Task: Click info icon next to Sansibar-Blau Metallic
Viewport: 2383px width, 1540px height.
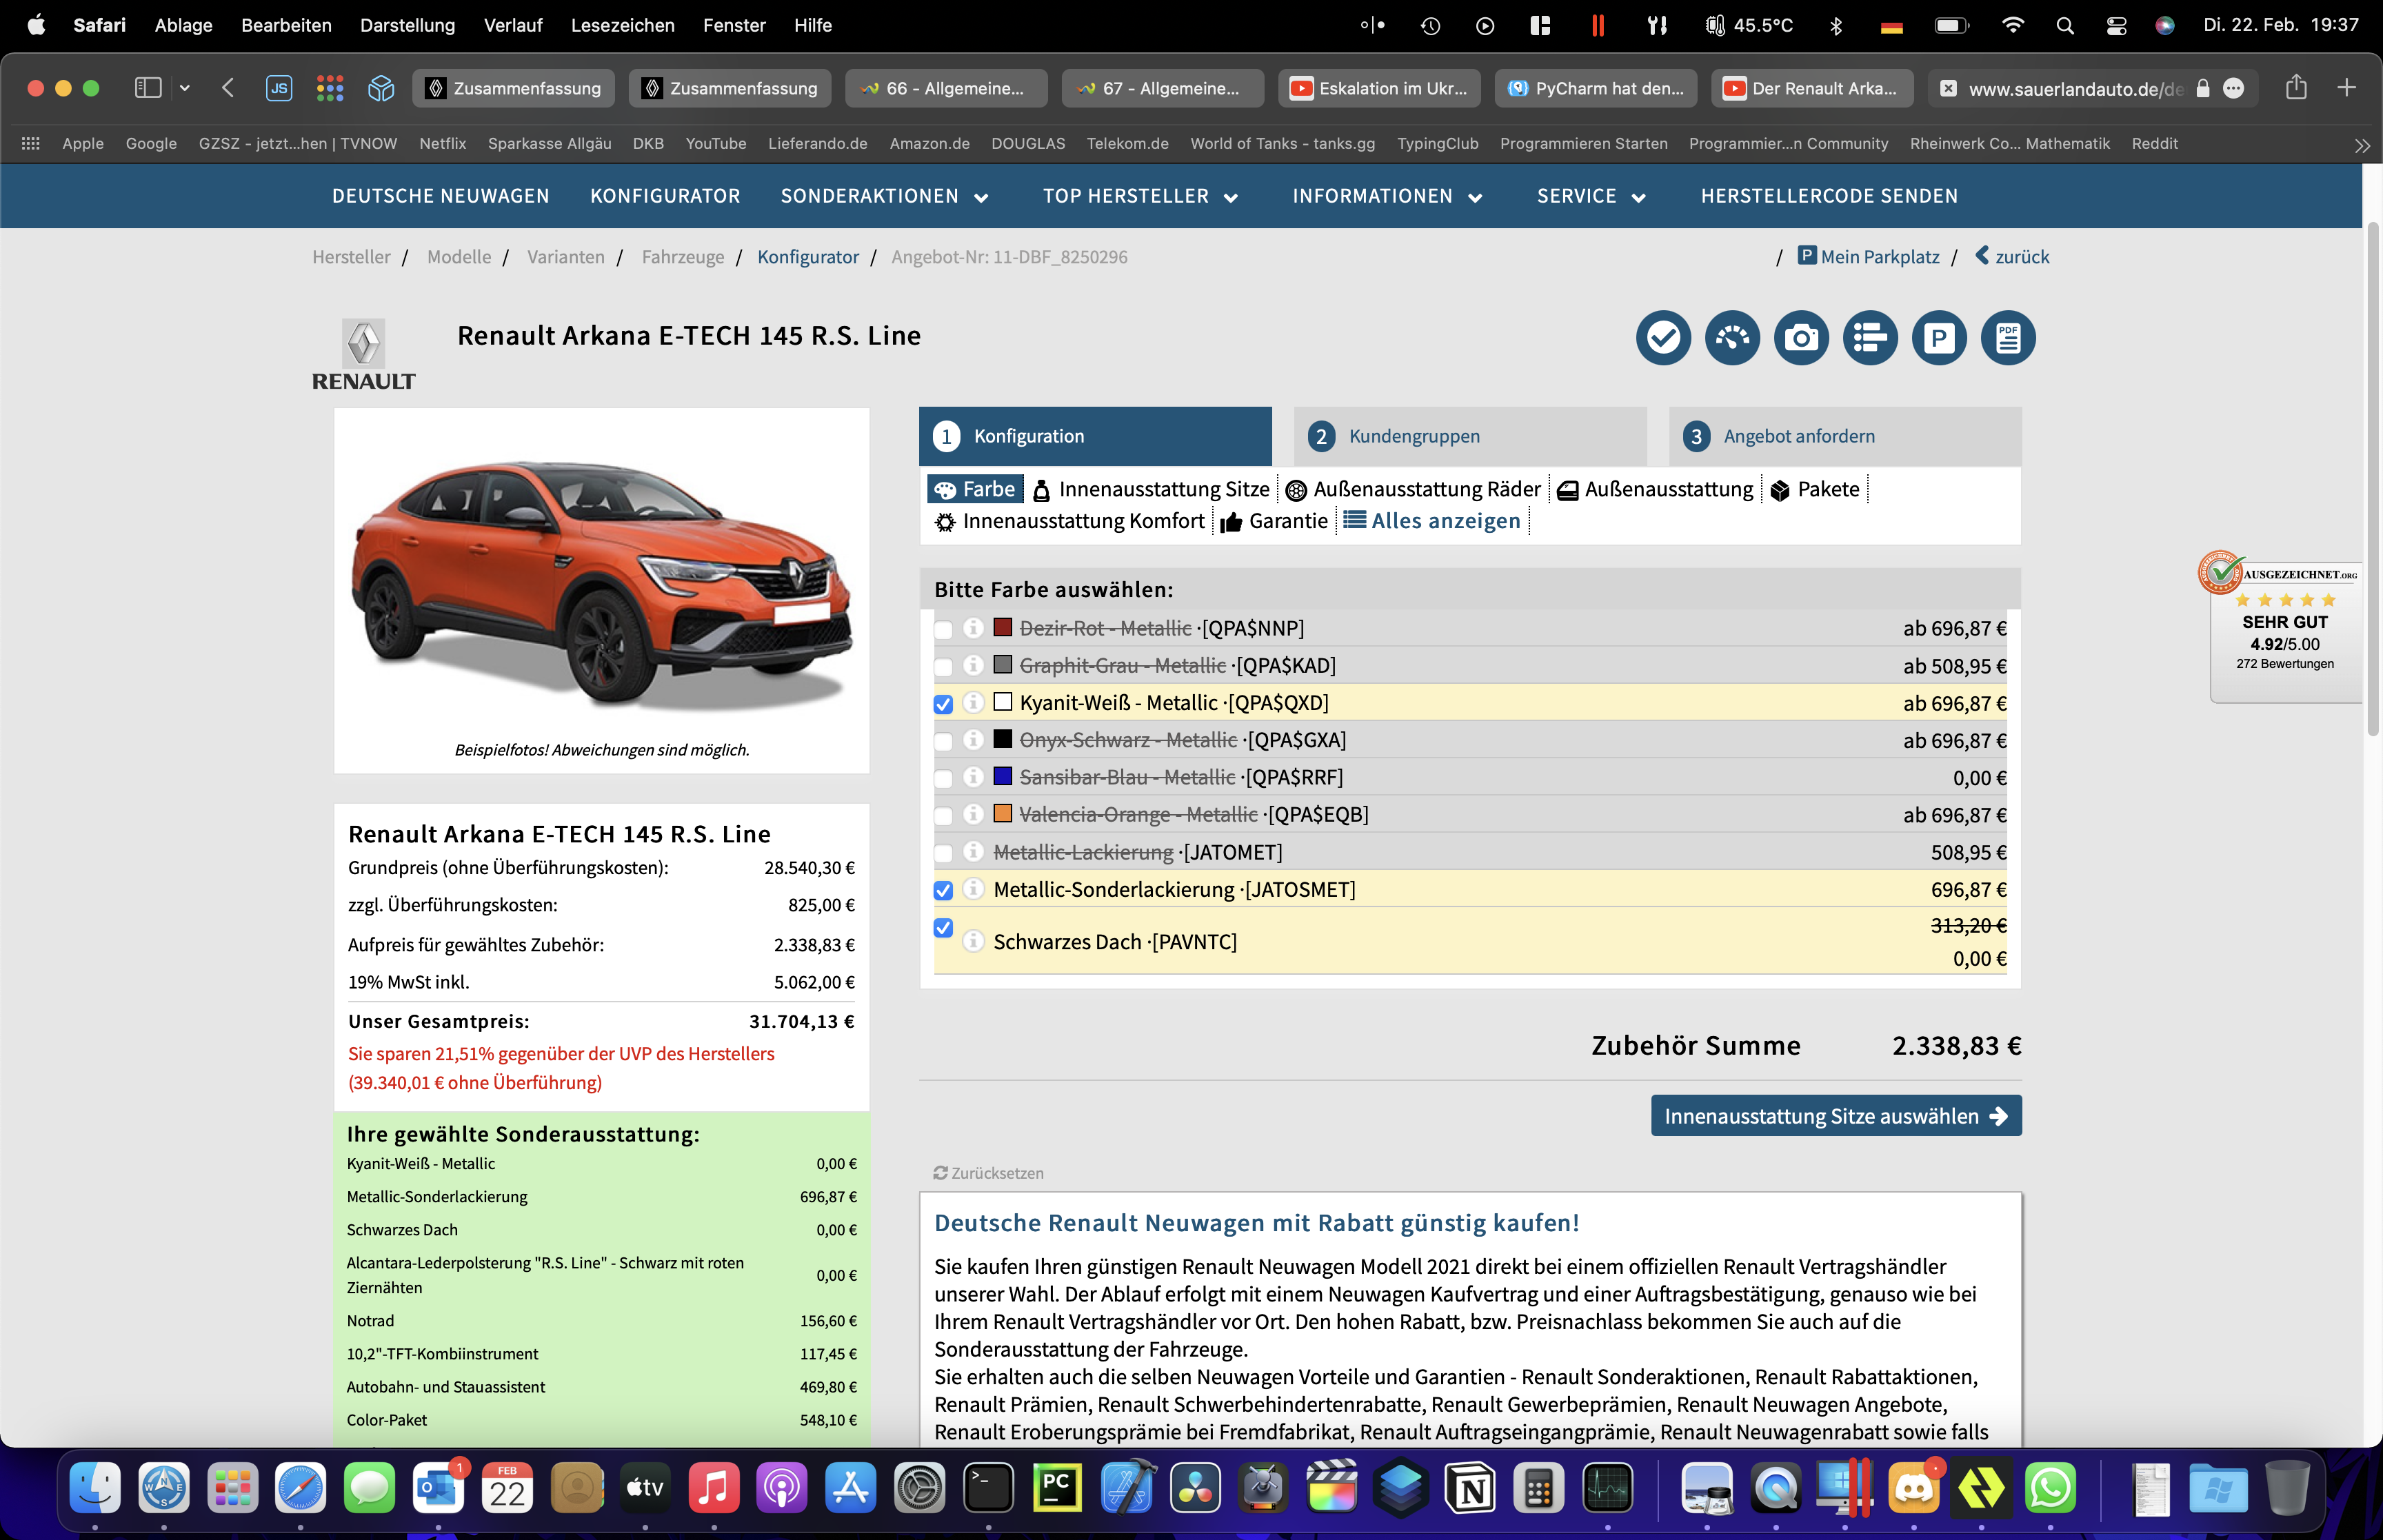Action: tap(973, 777)
